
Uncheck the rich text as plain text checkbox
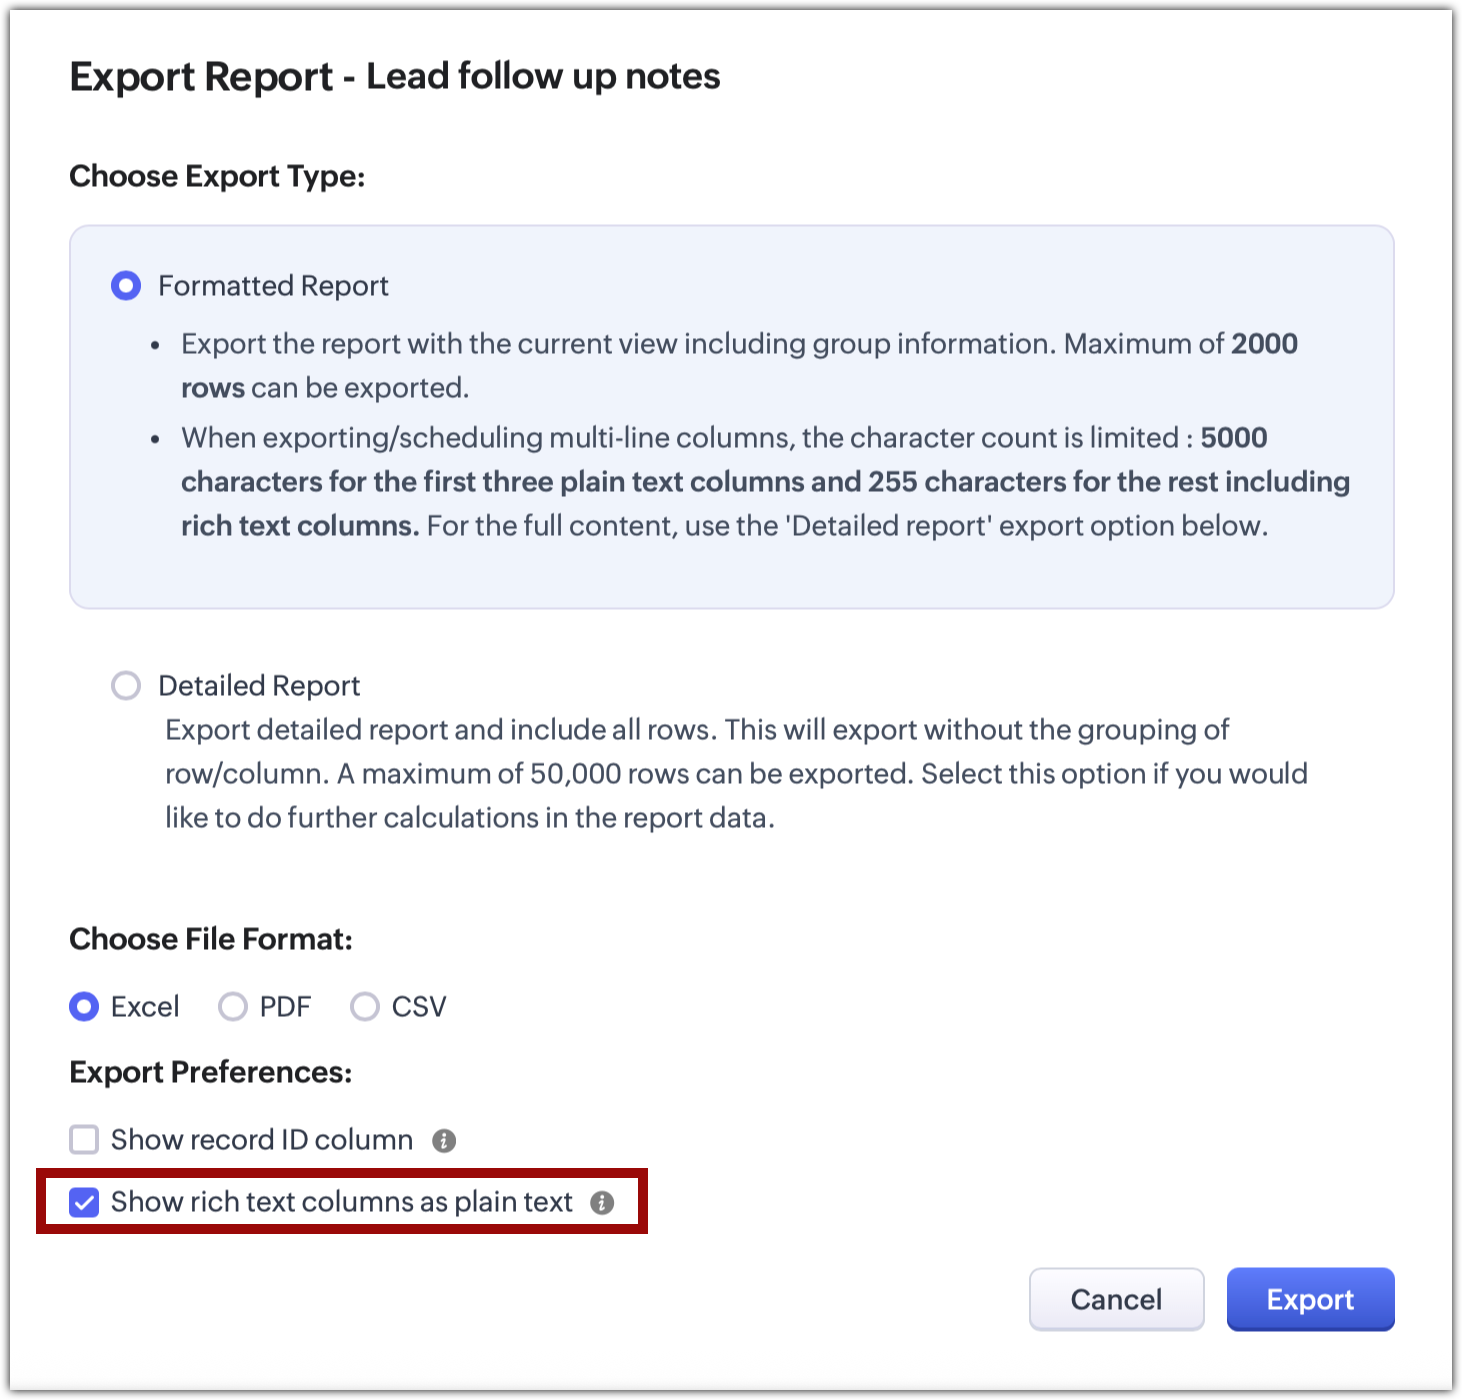pos(84,1202)
